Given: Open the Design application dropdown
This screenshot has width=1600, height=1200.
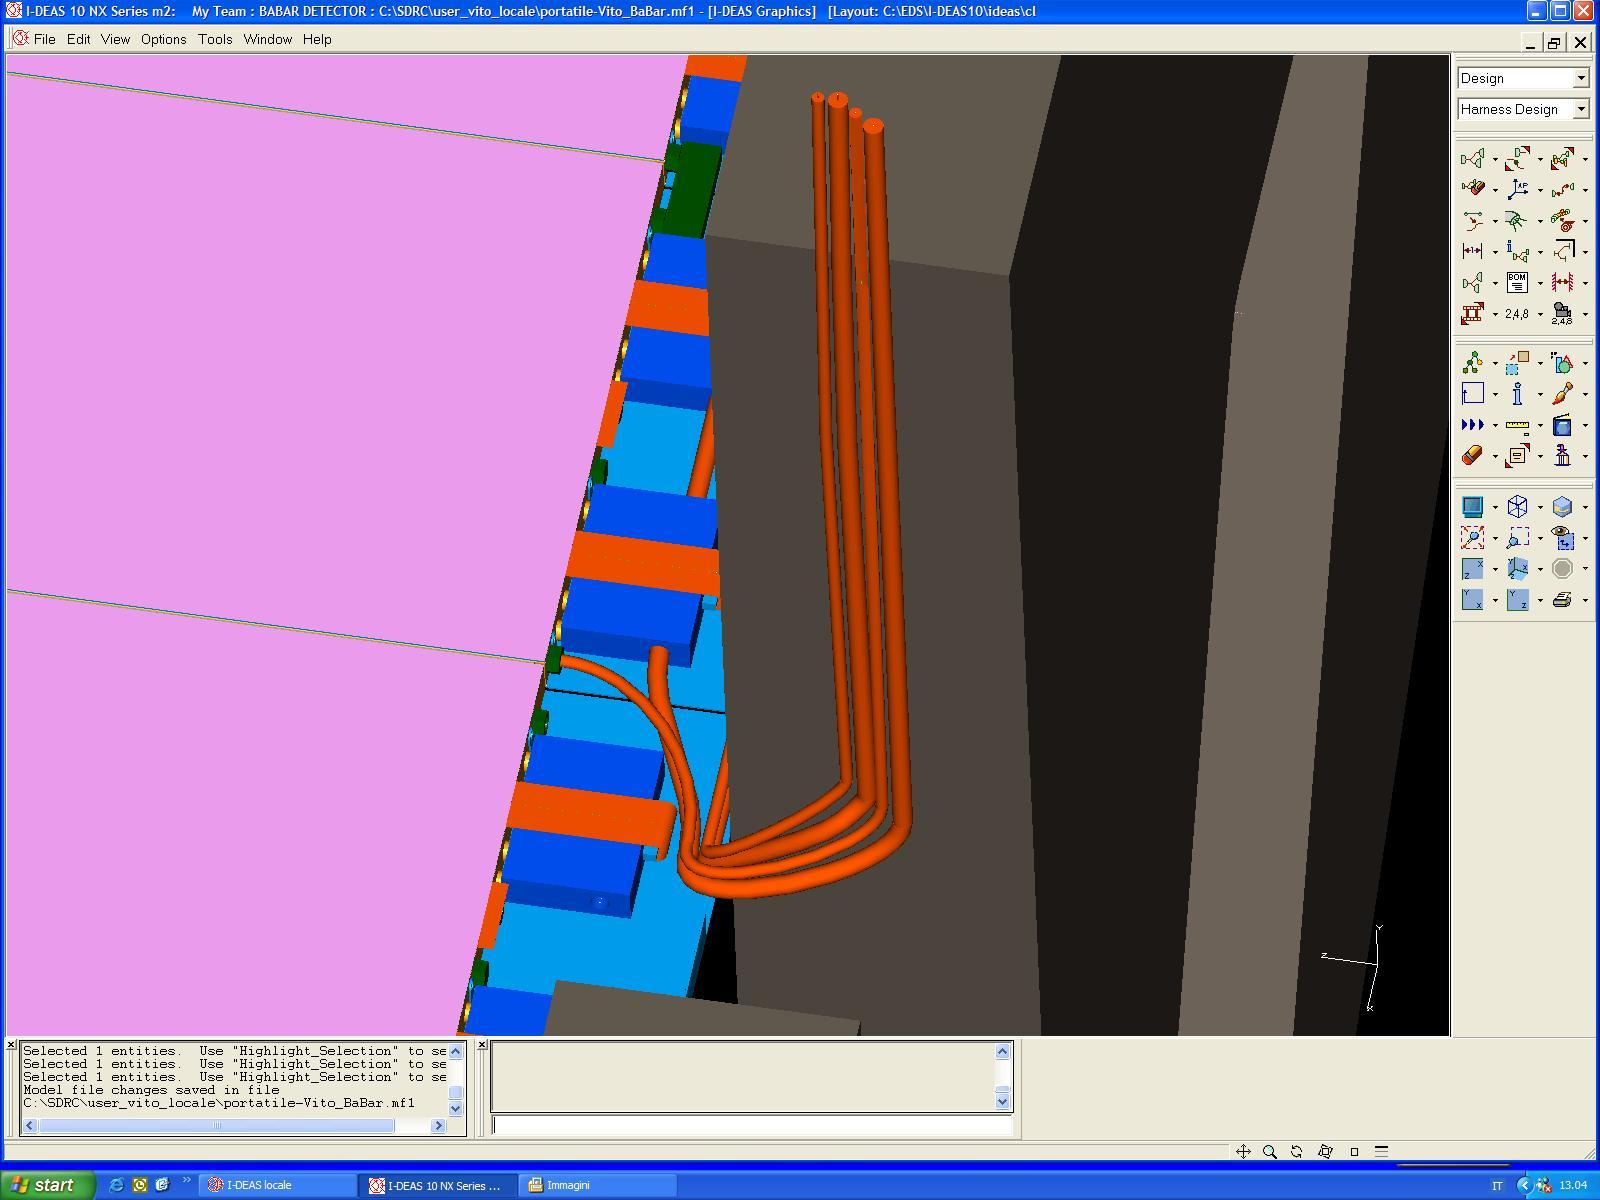Looking at the screenshot, I should 1523,78.
